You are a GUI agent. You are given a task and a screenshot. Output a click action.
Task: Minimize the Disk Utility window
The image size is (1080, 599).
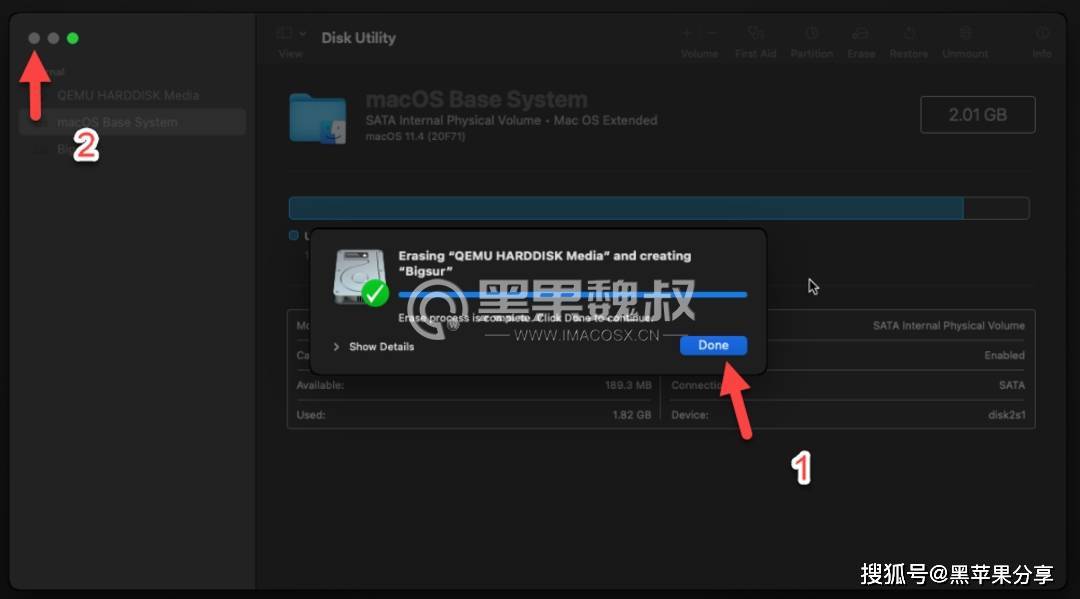53,38
